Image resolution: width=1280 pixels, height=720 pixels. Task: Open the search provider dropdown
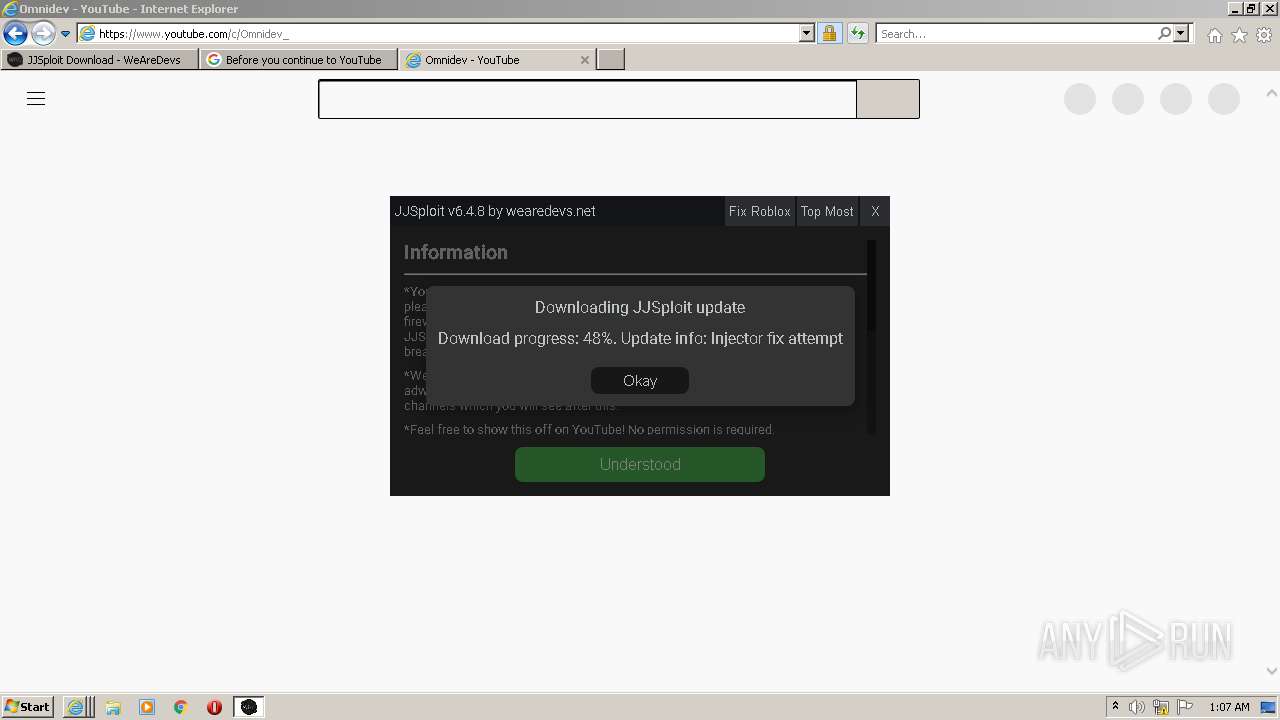[1181, 33]
